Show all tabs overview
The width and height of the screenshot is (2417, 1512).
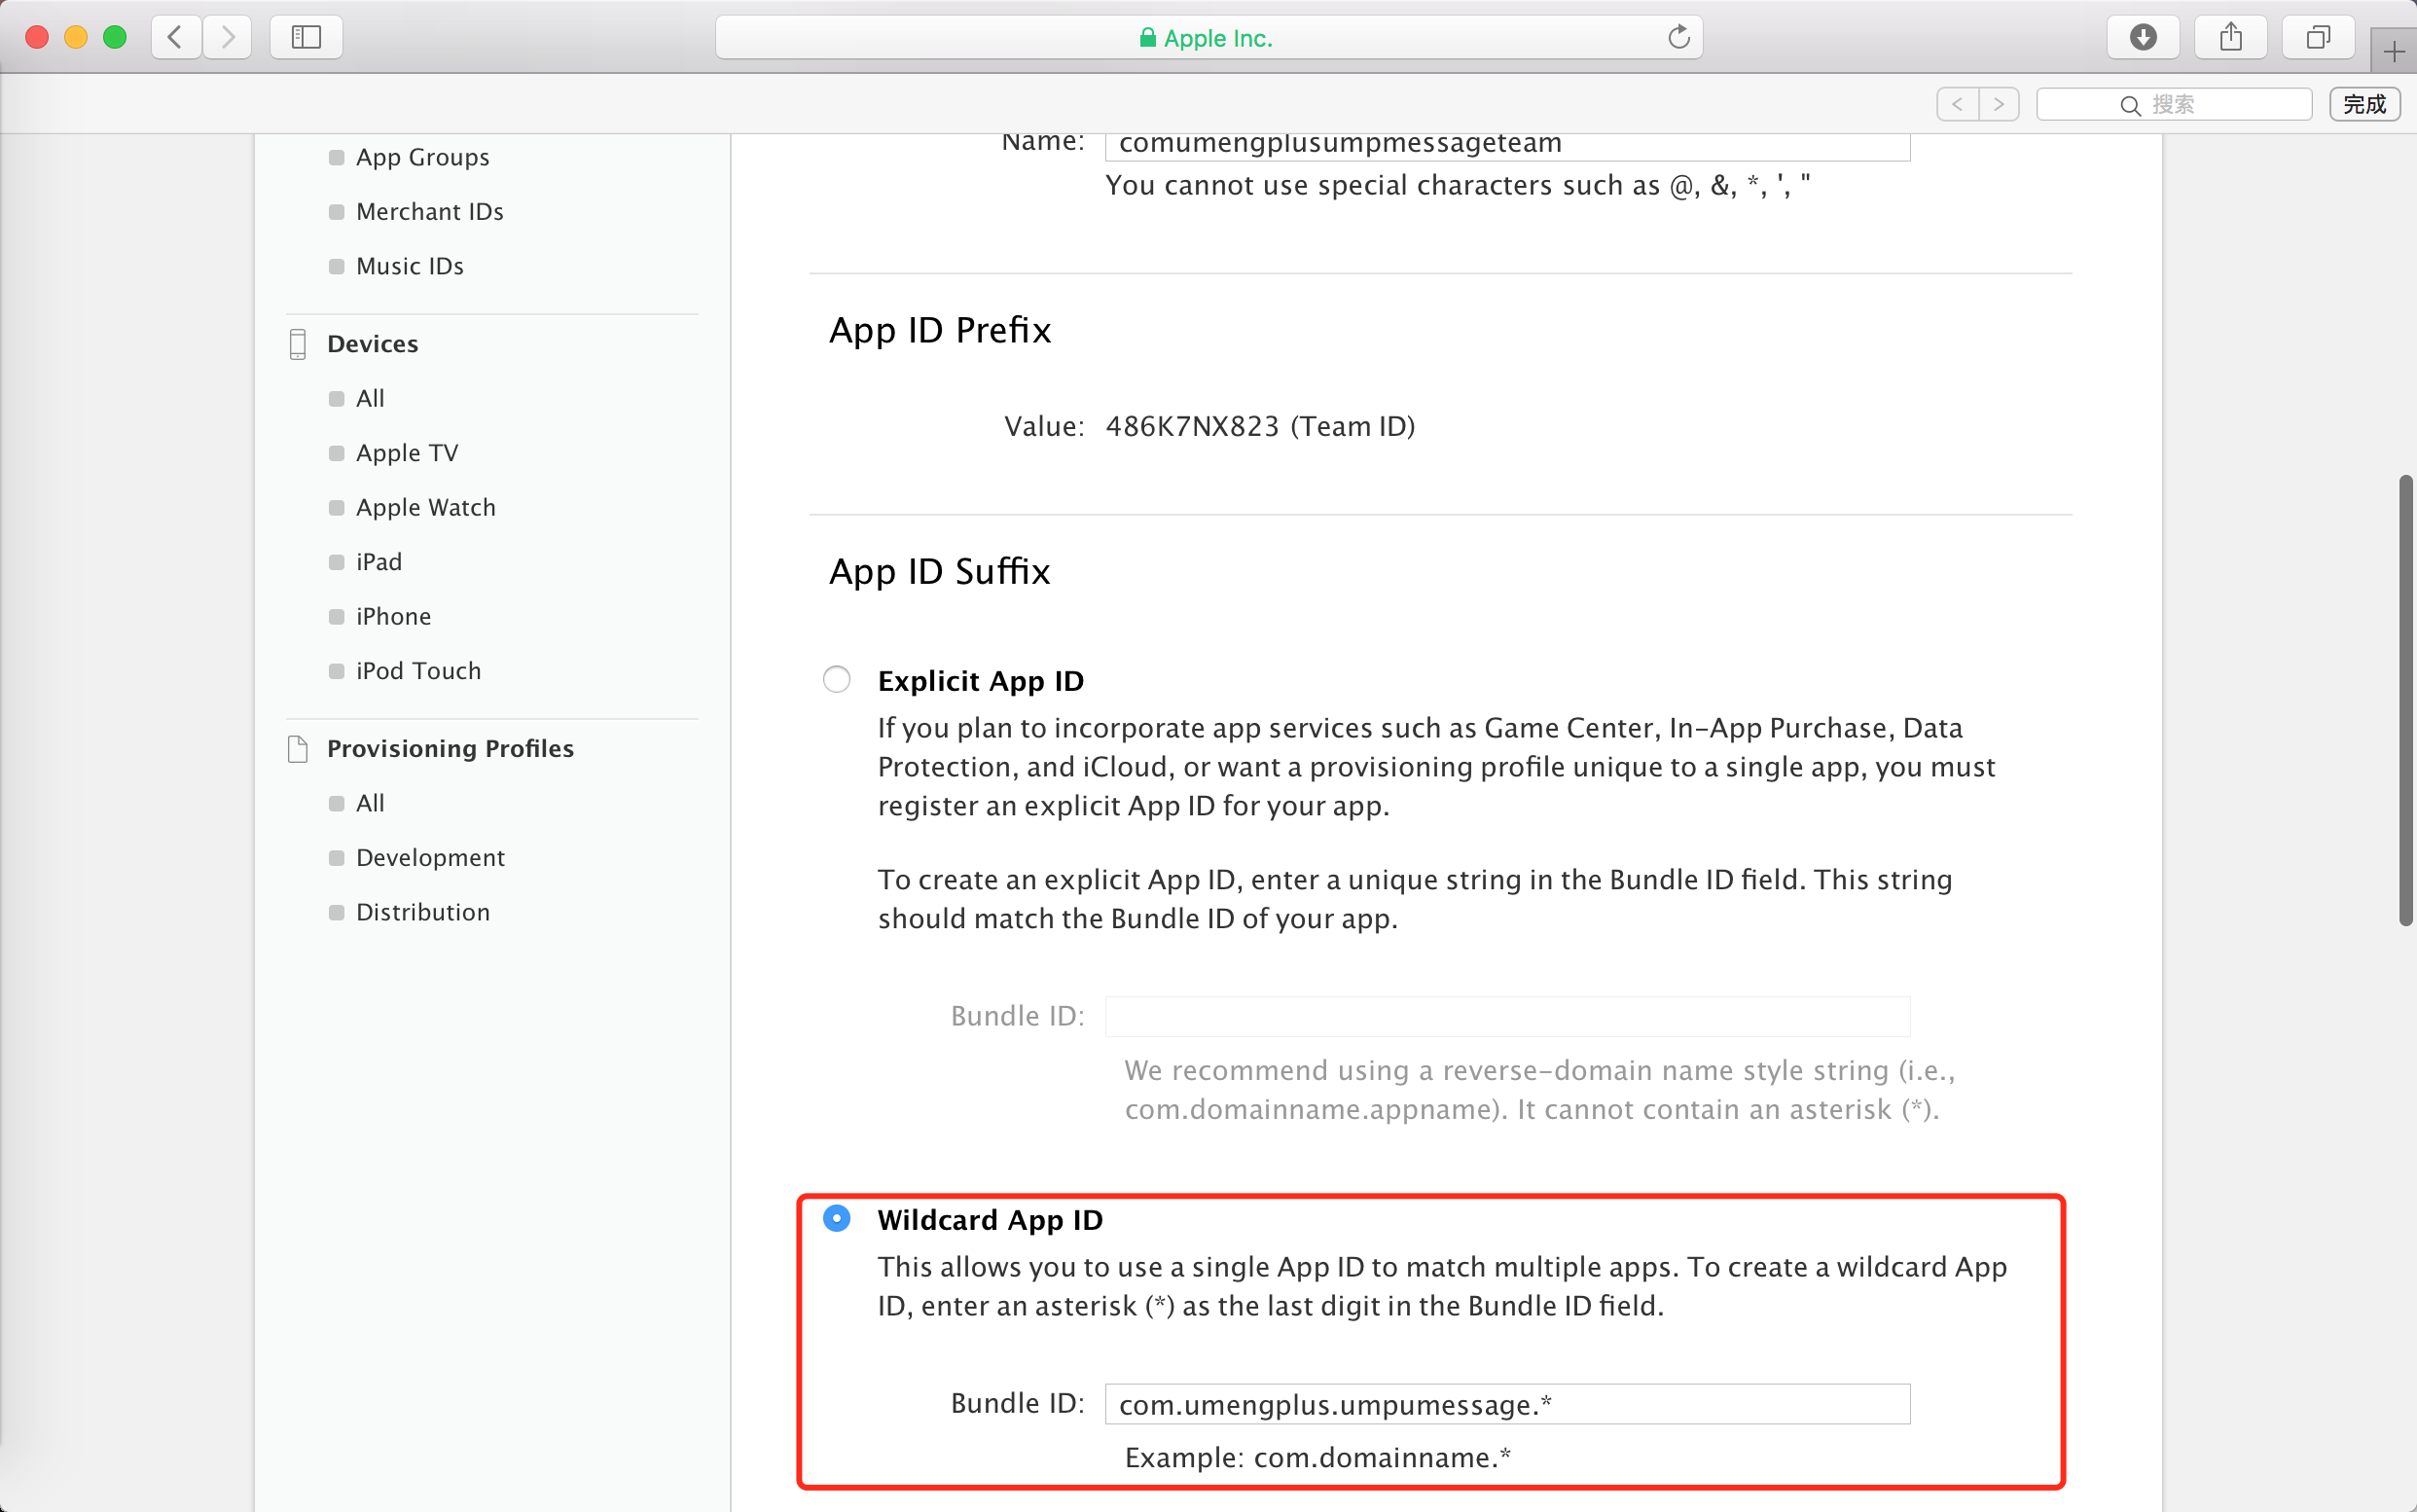(x=2318, y=38)
